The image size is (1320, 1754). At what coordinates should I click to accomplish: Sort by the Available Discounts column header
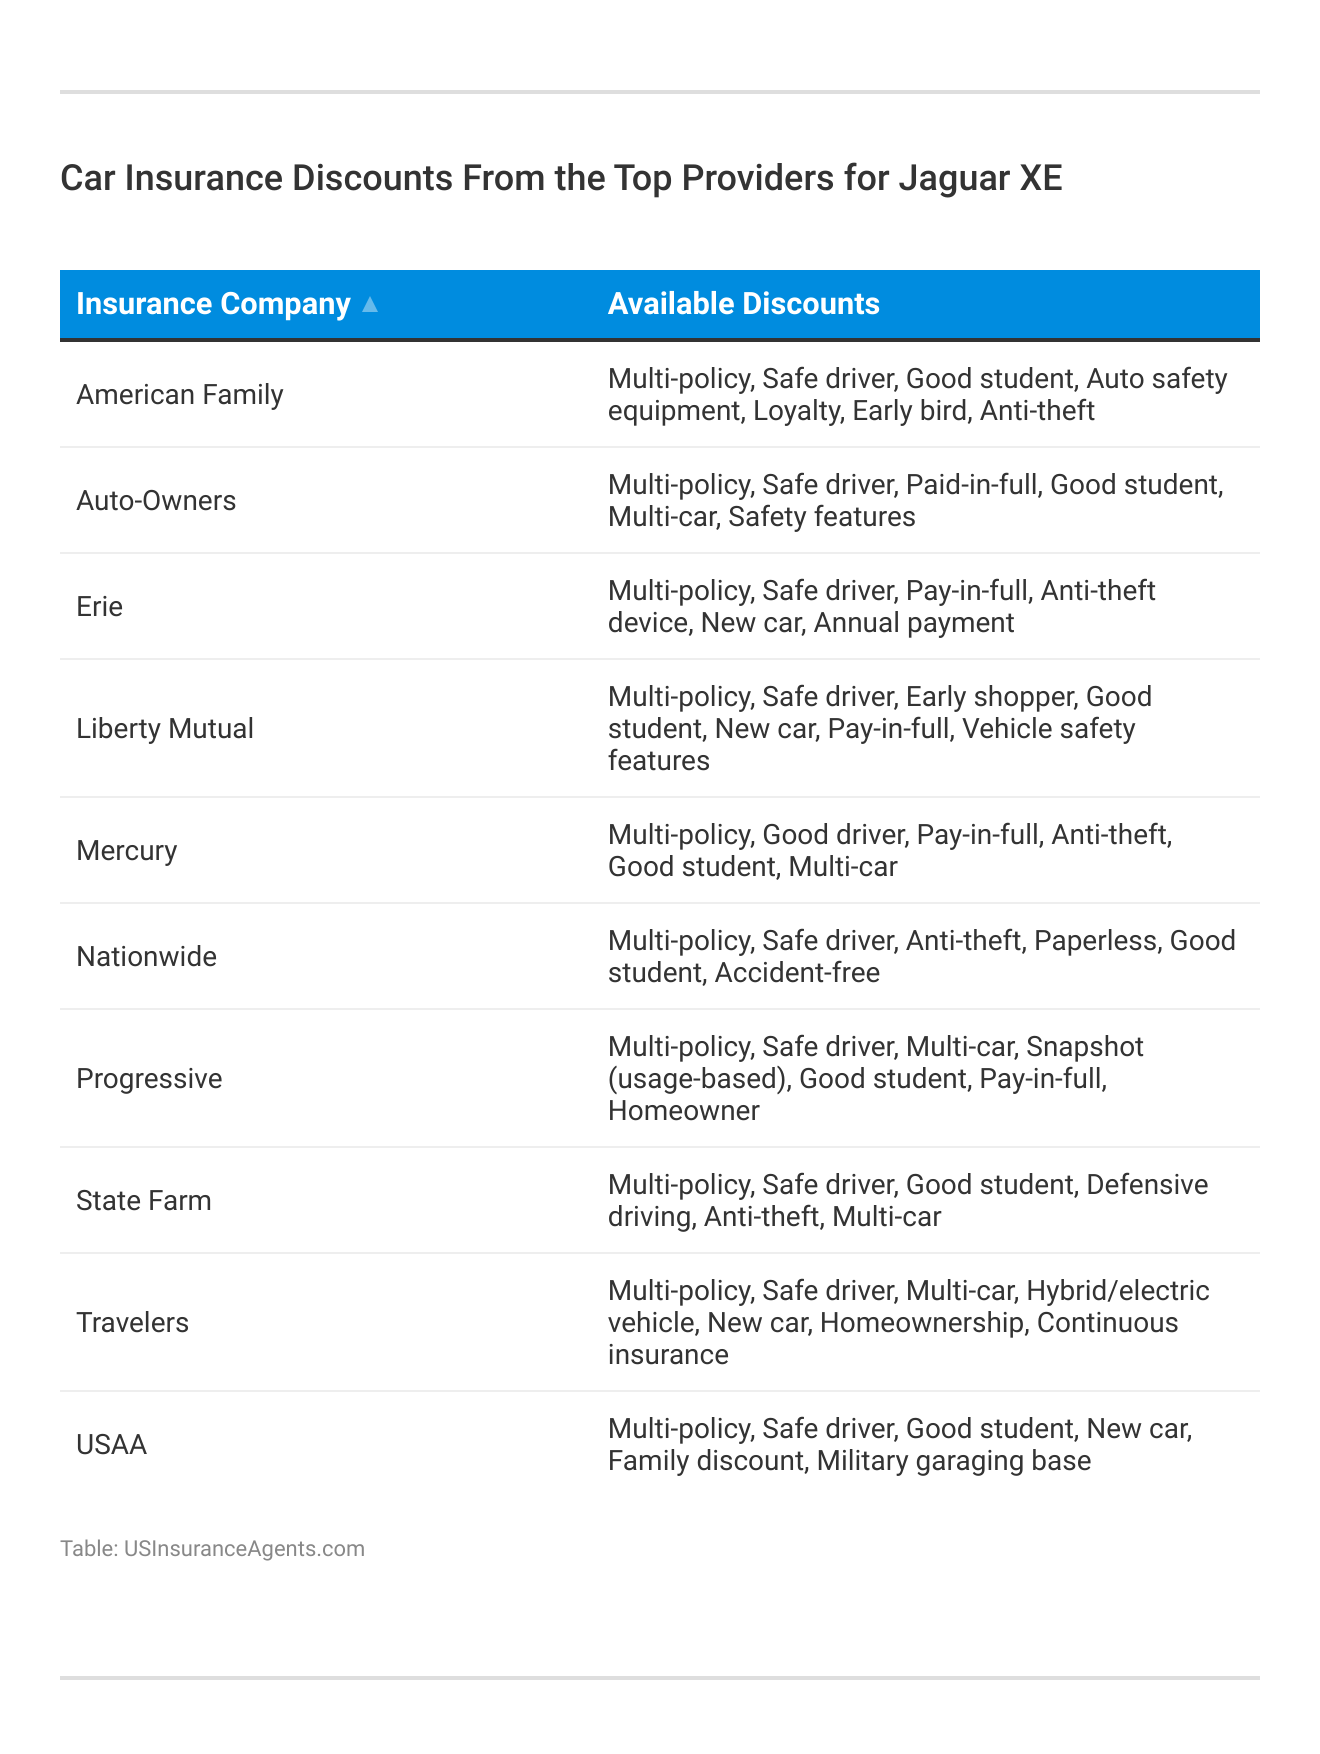coord(743,304)
